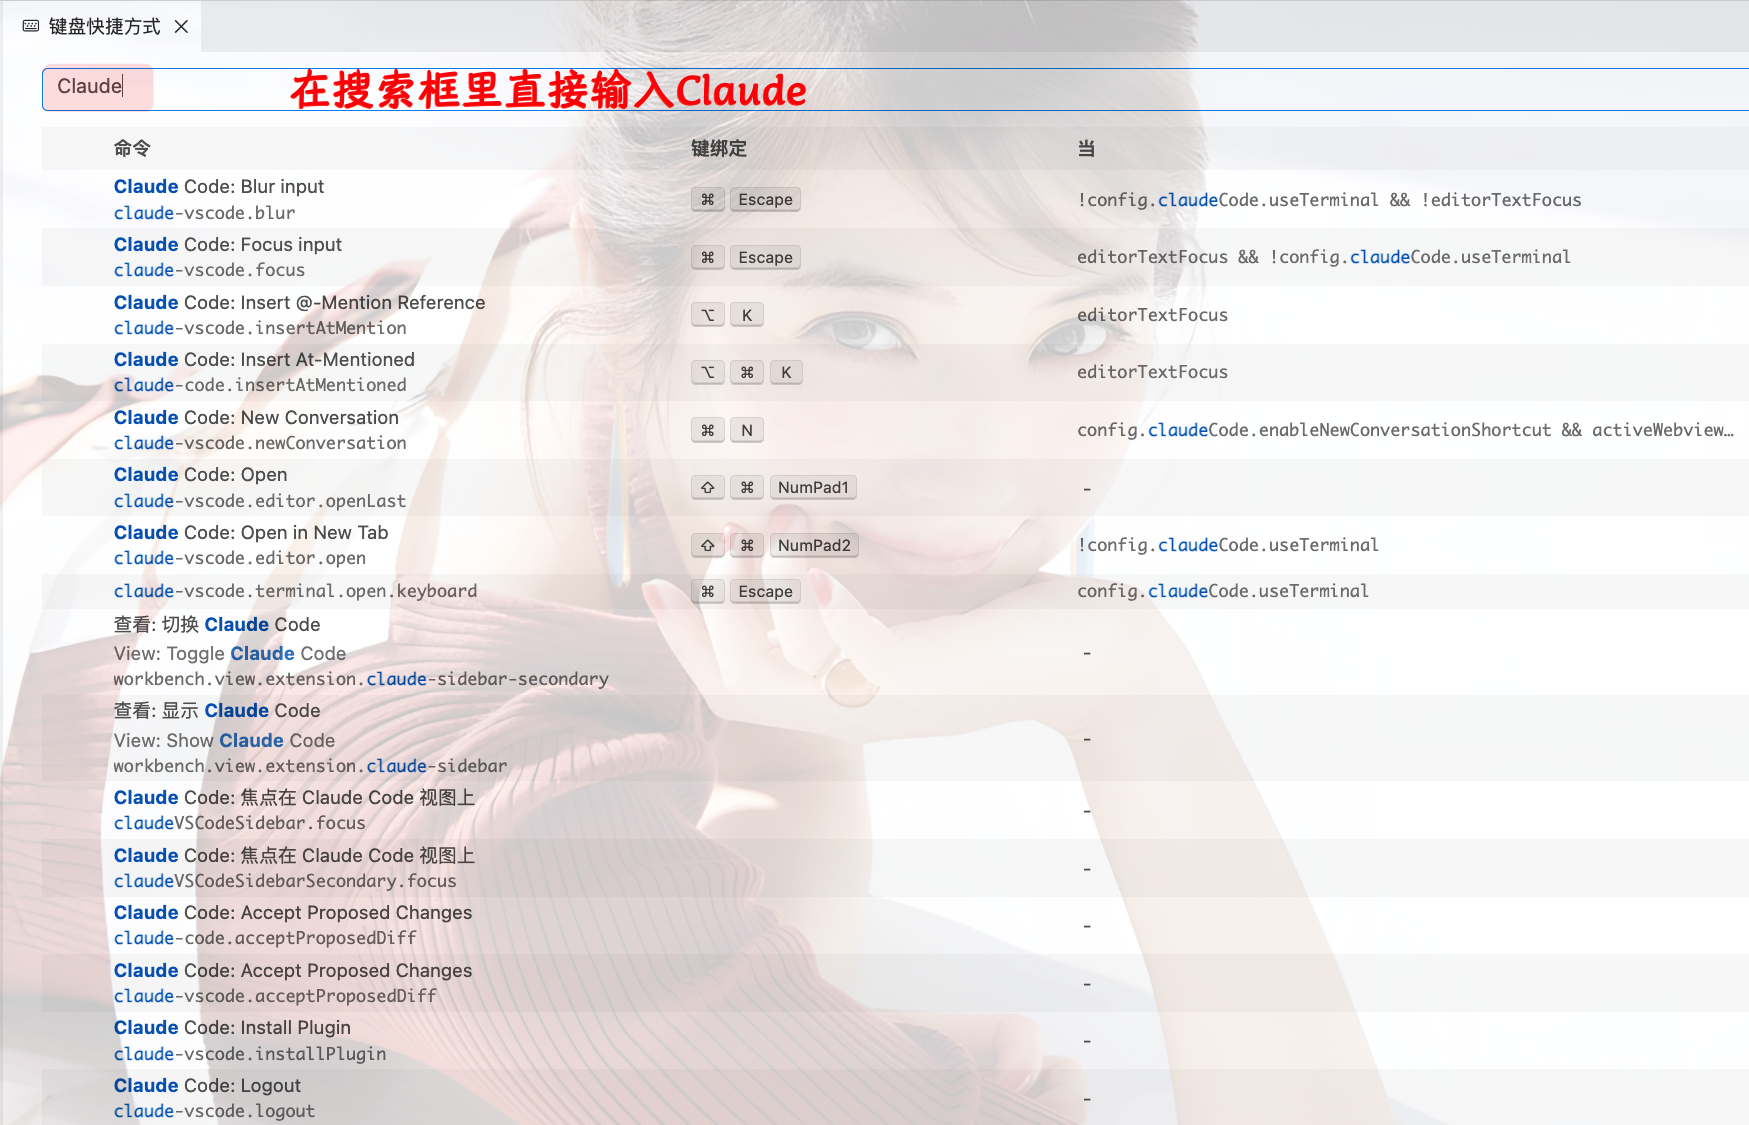The image size is (1749, 1125).
Task: Click the Command key icon for New Conversation
Action: point(707,430)
